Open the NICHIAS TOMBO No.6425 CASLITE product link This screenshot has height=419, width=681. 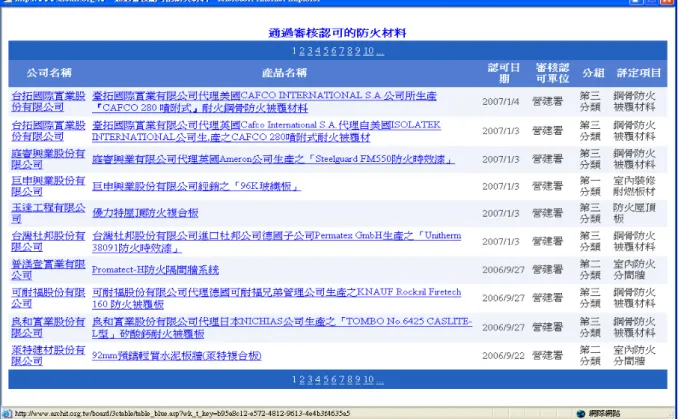click(x=282, y=327)
